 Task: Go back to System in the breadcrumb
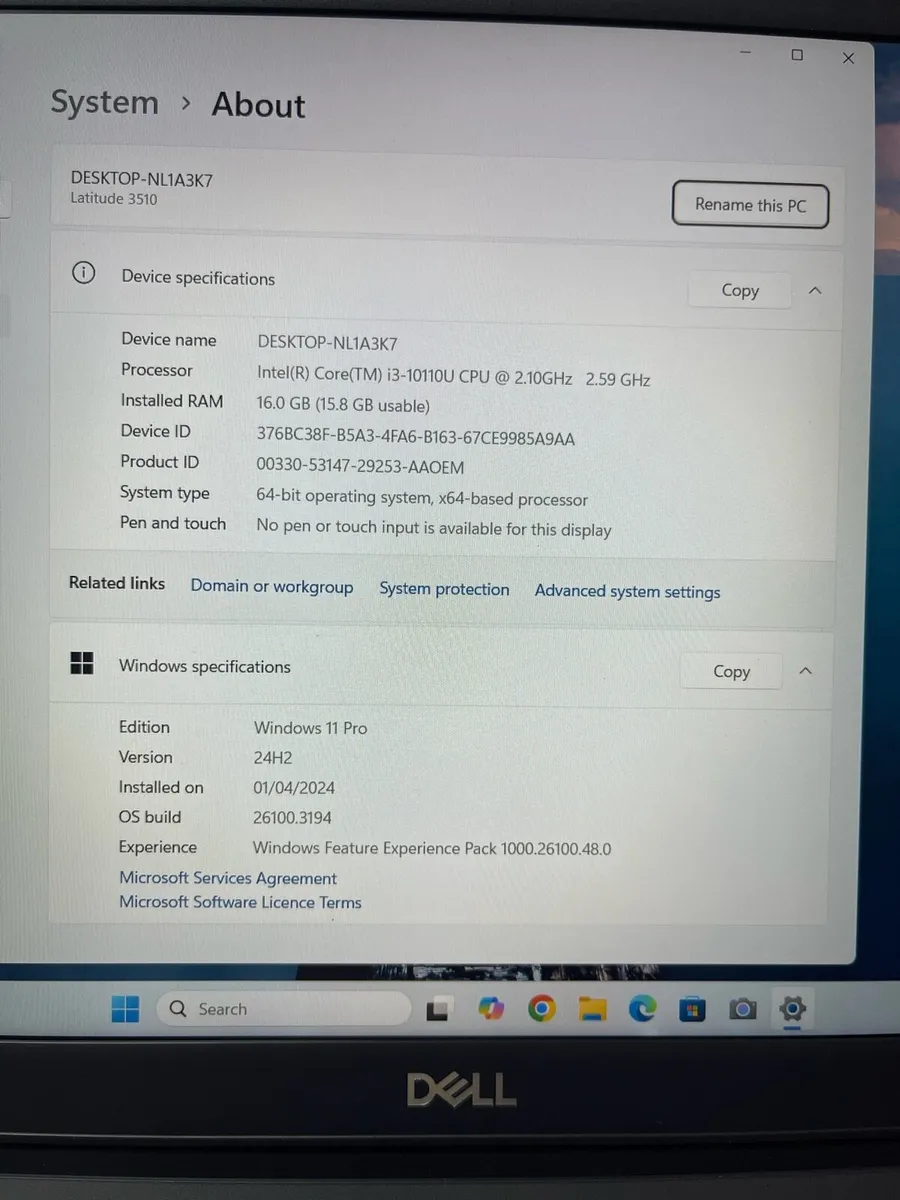[x=104, y=102]
